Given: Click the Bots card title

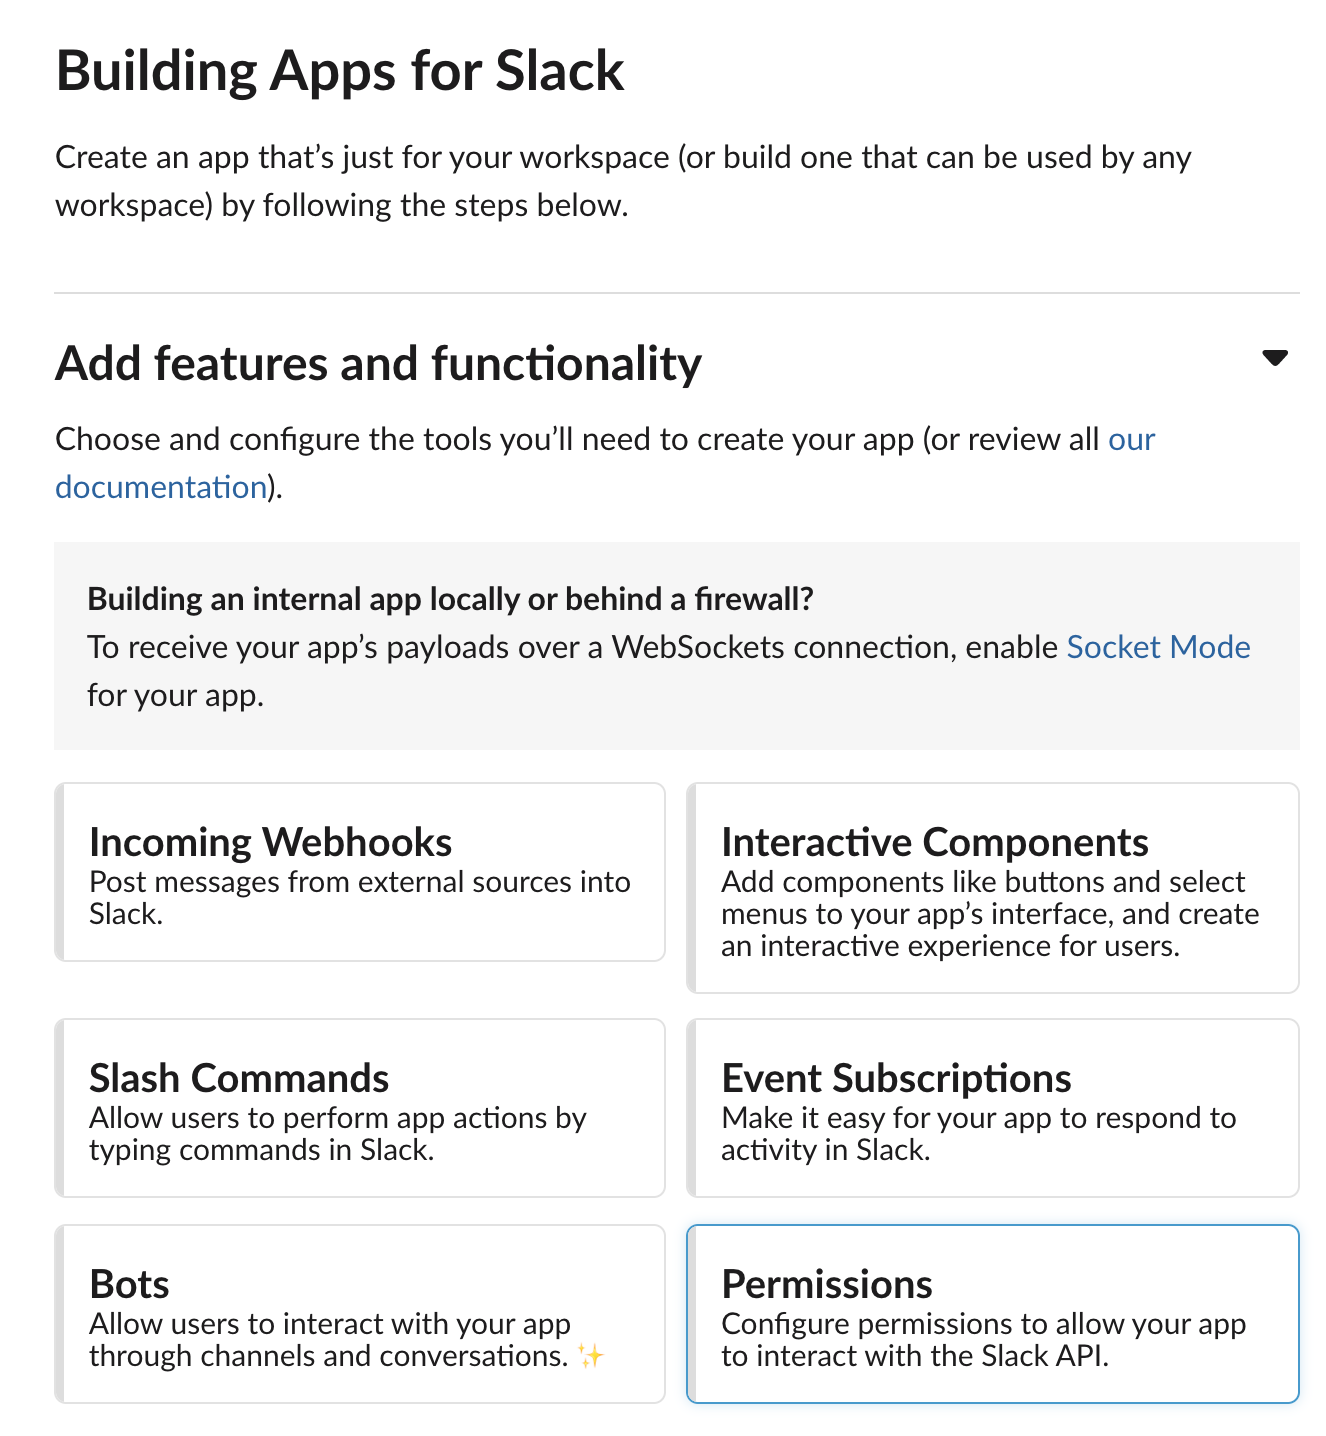Looking at the screenshot, I should click(129, 1284).
